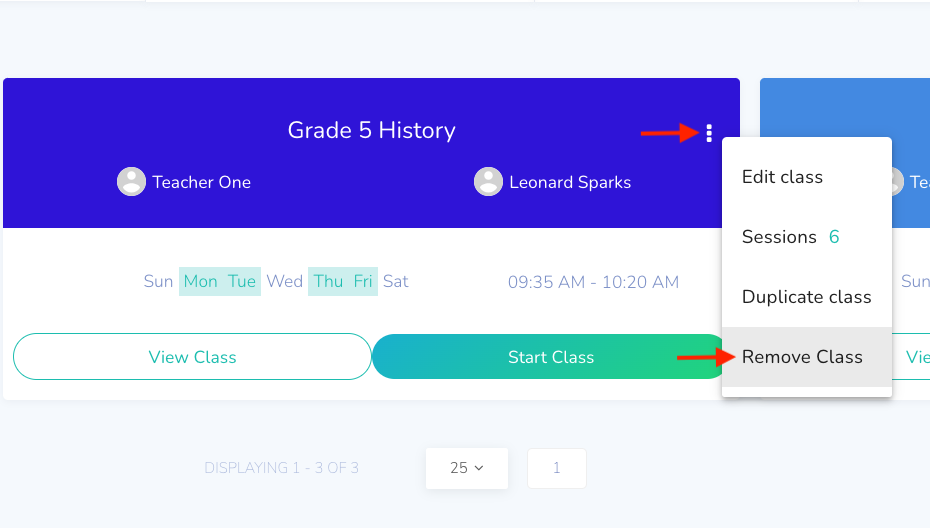Click the 09:35 AM - 10:20 AM time
930x528 pixels.
(x=593, y=282)
